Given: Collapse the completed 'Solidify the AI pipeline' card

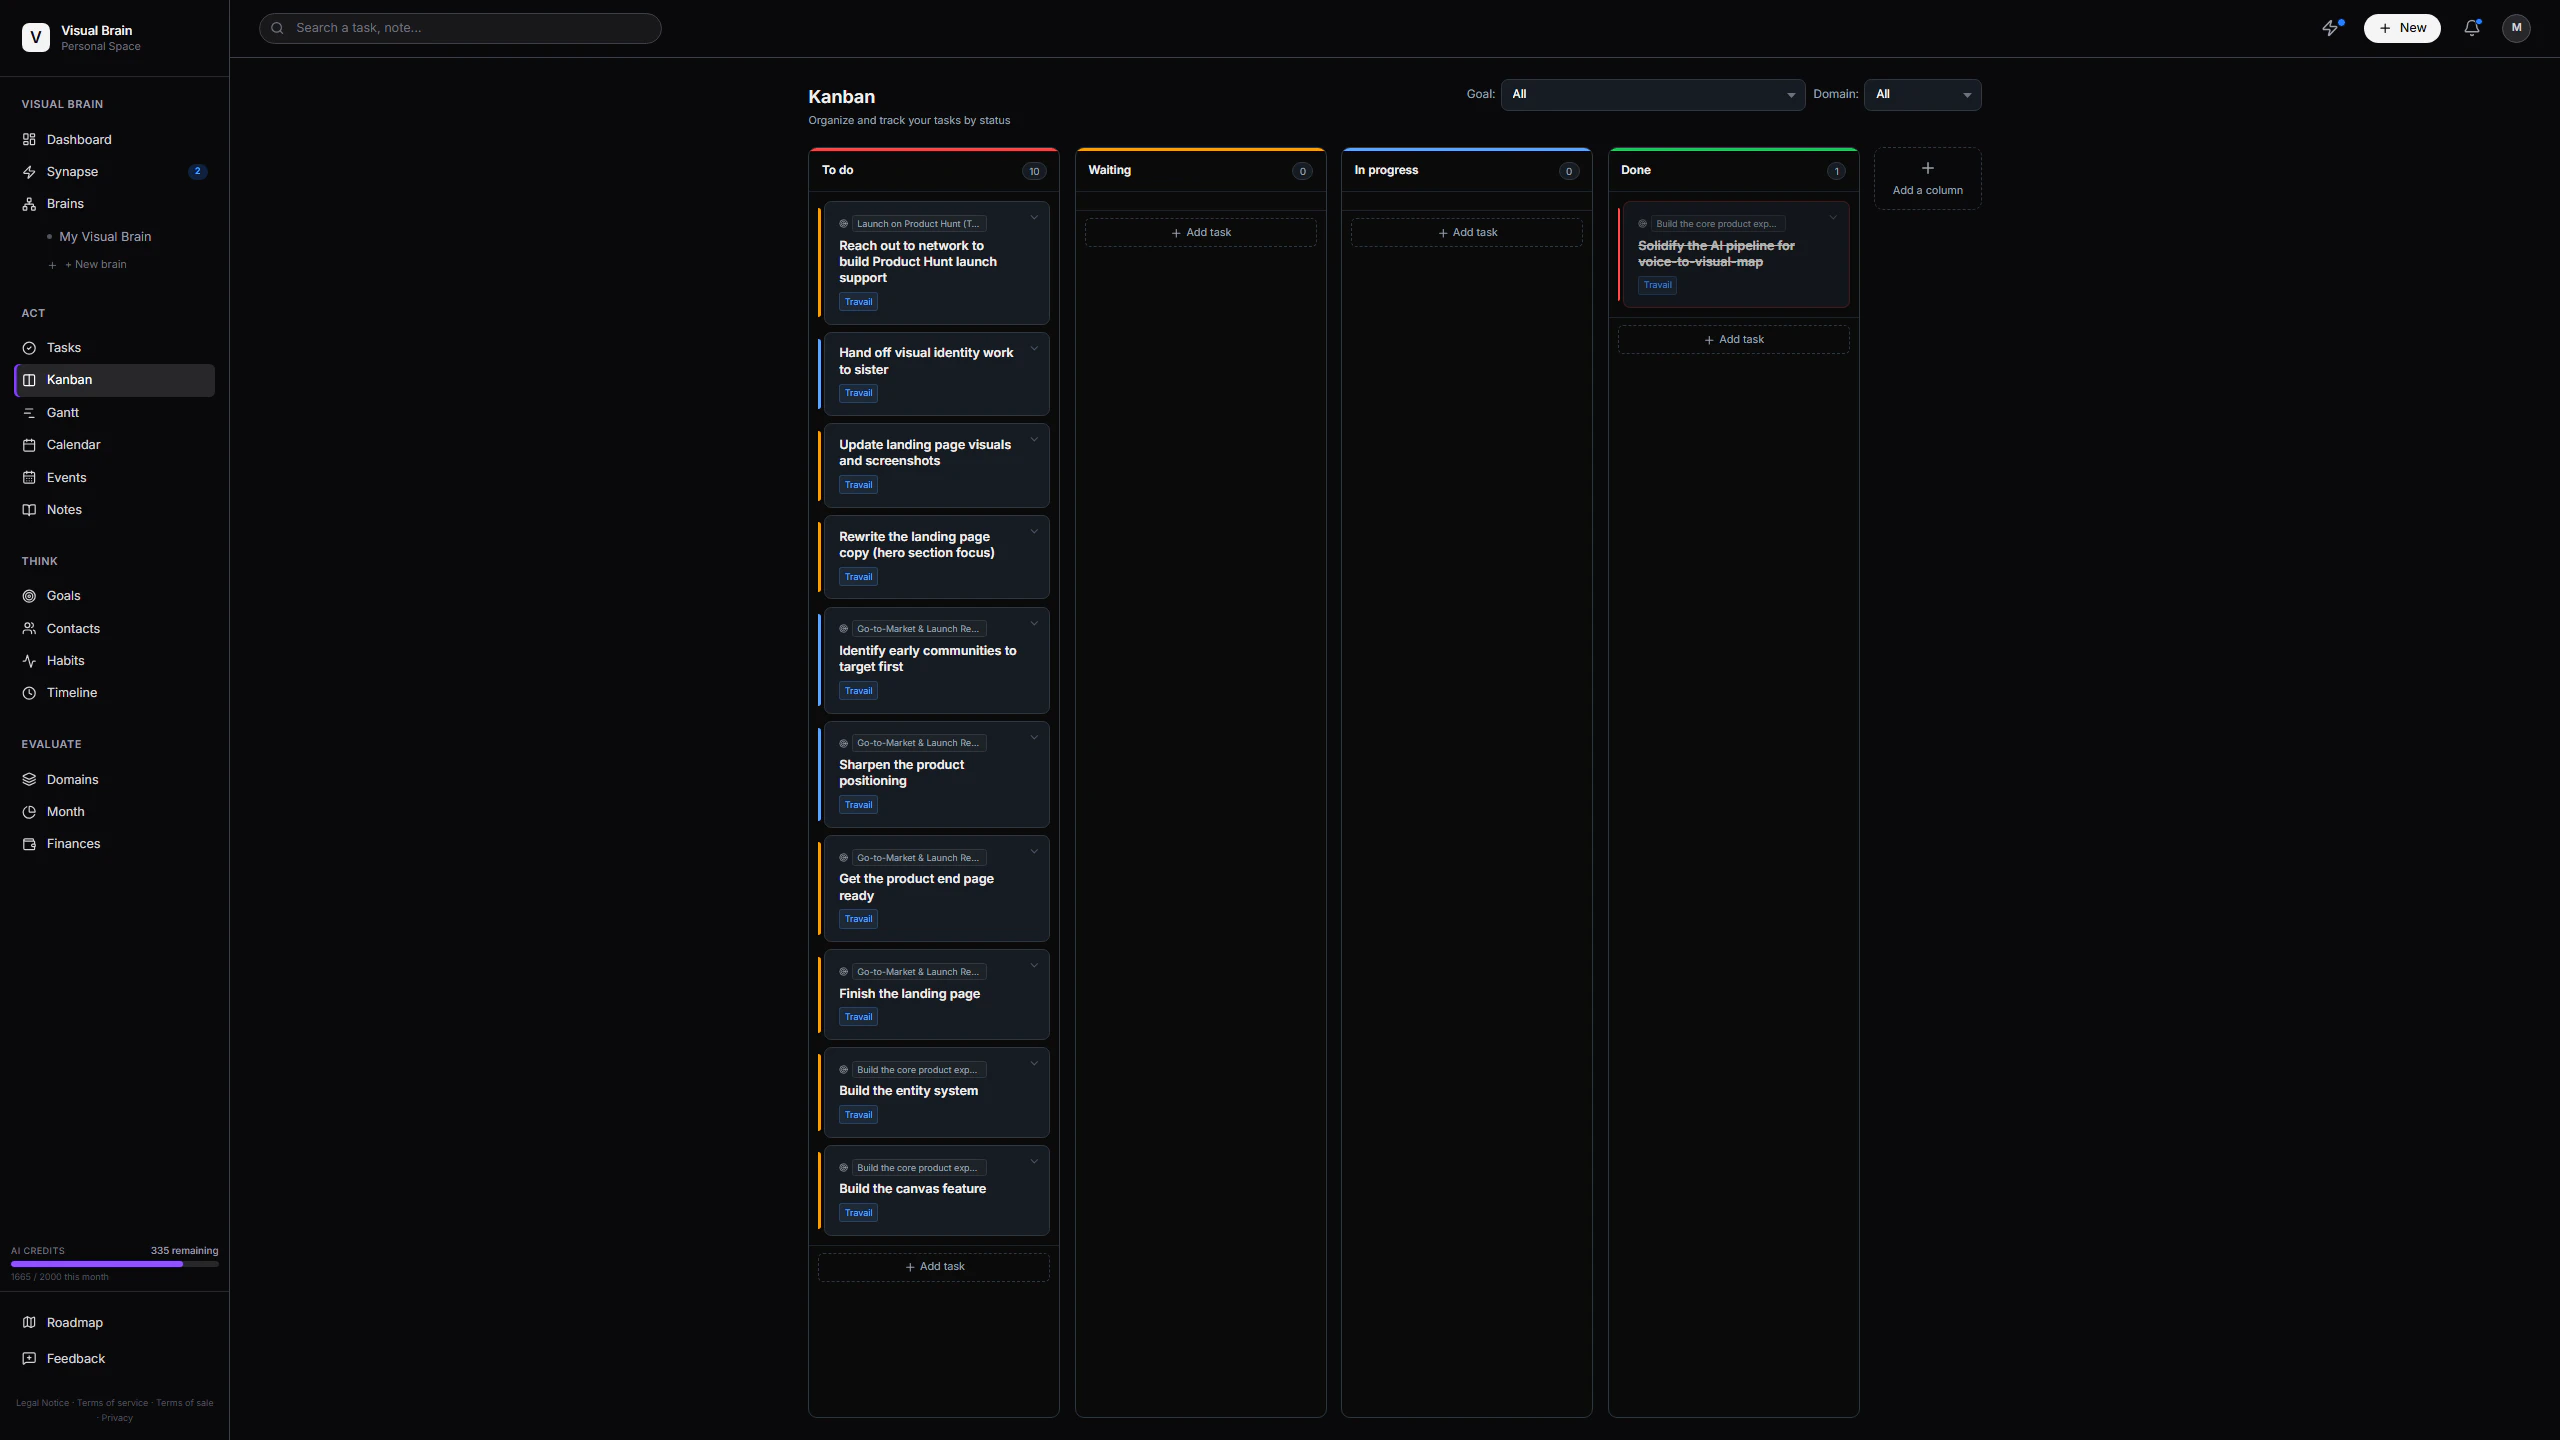Looking at the screenshot, I should point(1833,218).
